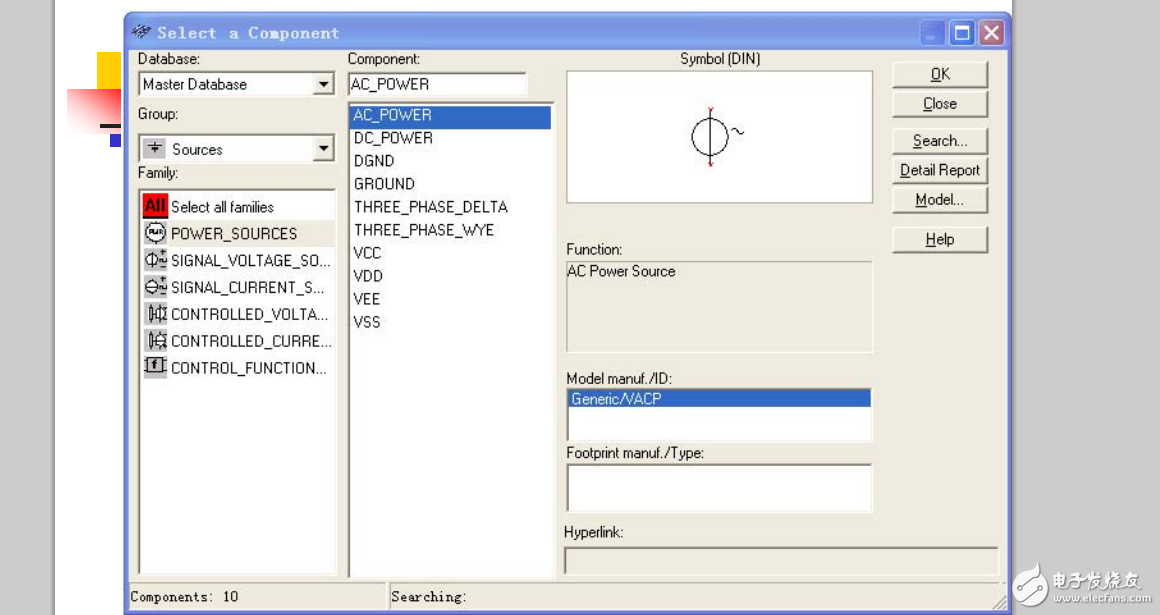Select the CONTROLLED_VOLTAGE family icon
The height and width of the screenshot is (615, 1160).
coord(155,314)
